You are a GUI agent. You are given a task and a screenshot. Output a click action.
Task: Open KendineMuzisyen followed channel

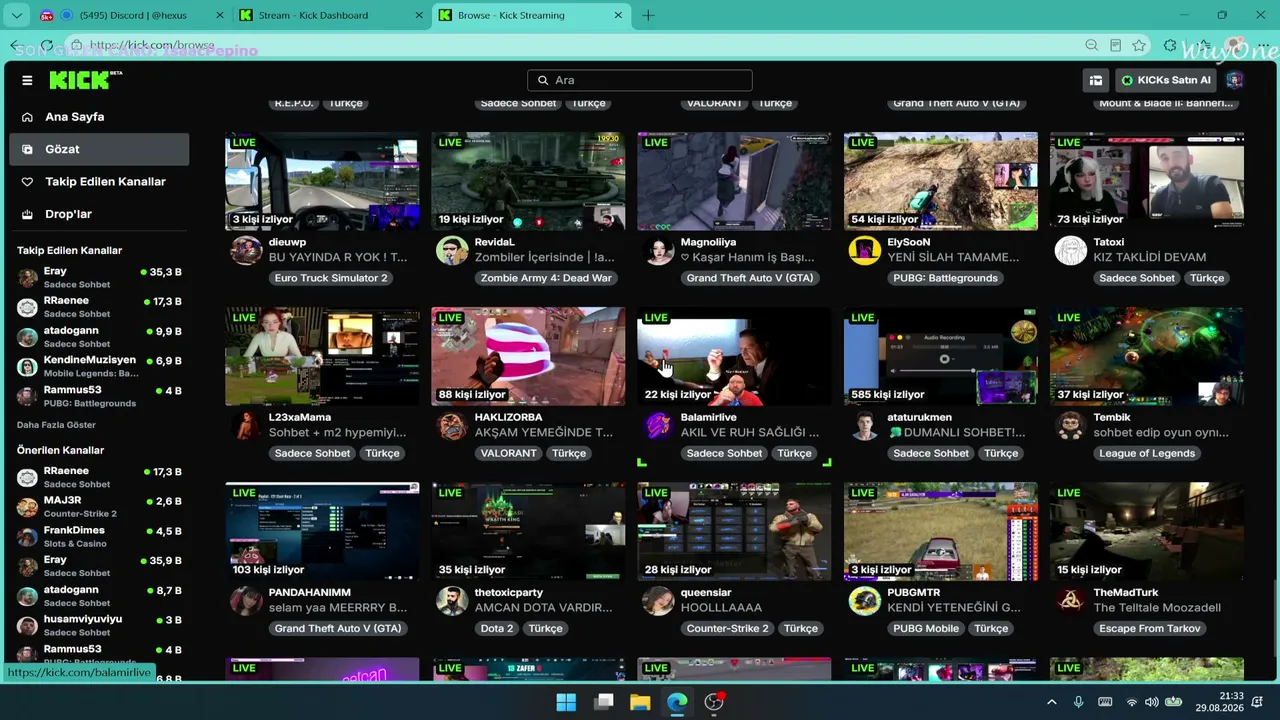click(x=99, y=366)
